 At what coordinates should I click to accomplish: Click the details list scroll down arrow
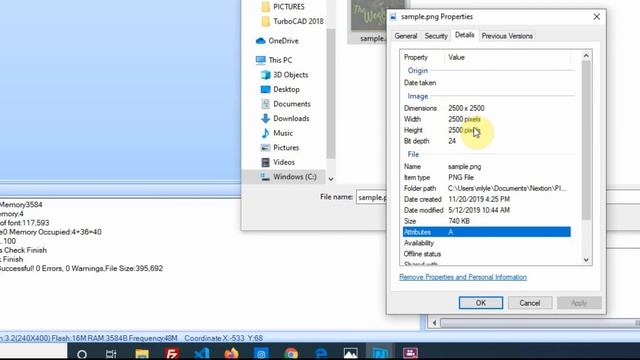586,260
